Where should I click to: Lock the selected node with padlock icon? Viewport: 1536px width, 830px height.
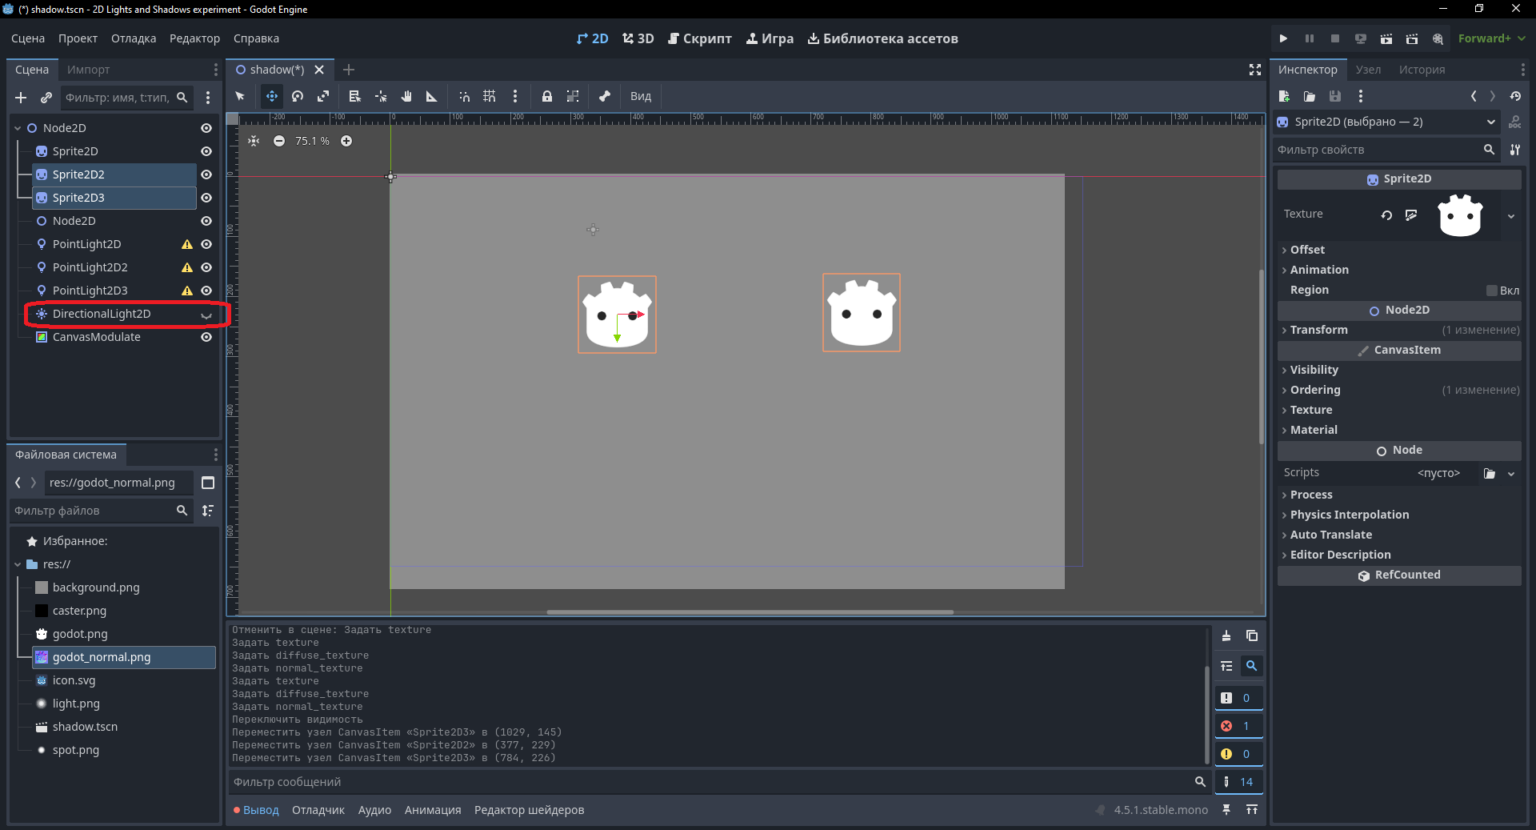tap(547, 96)
